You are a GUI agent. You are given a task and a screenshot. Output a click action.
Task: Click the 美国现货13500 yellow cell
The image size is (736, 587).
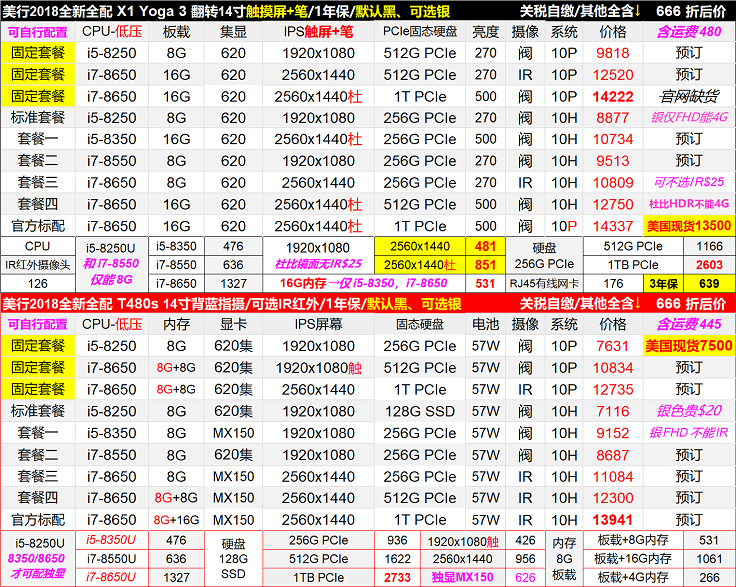pos(689,226)
